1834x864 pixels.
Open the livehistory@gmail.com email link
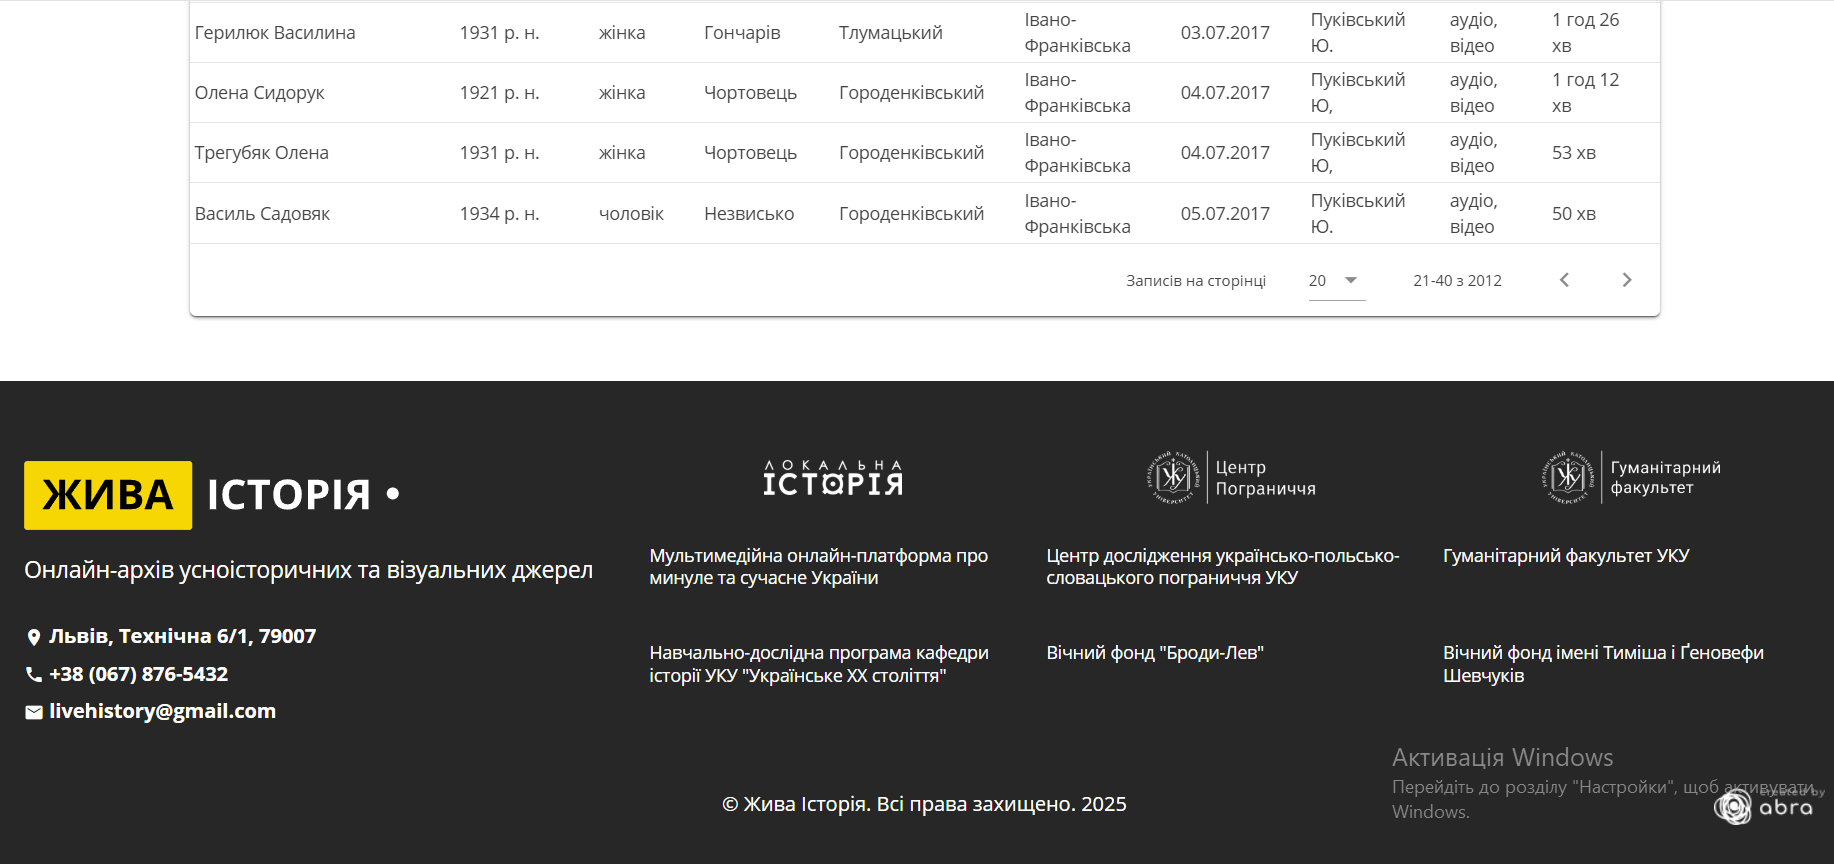pos(162,711)
